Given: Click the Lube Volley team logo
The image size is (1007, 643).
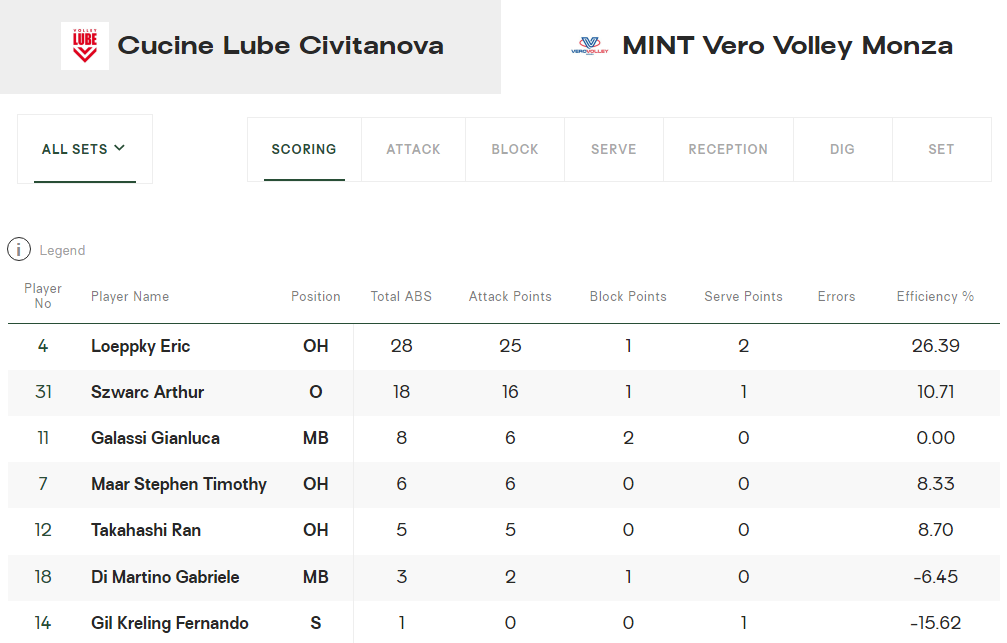Looking at the screenshot, I should coord(85,46).
